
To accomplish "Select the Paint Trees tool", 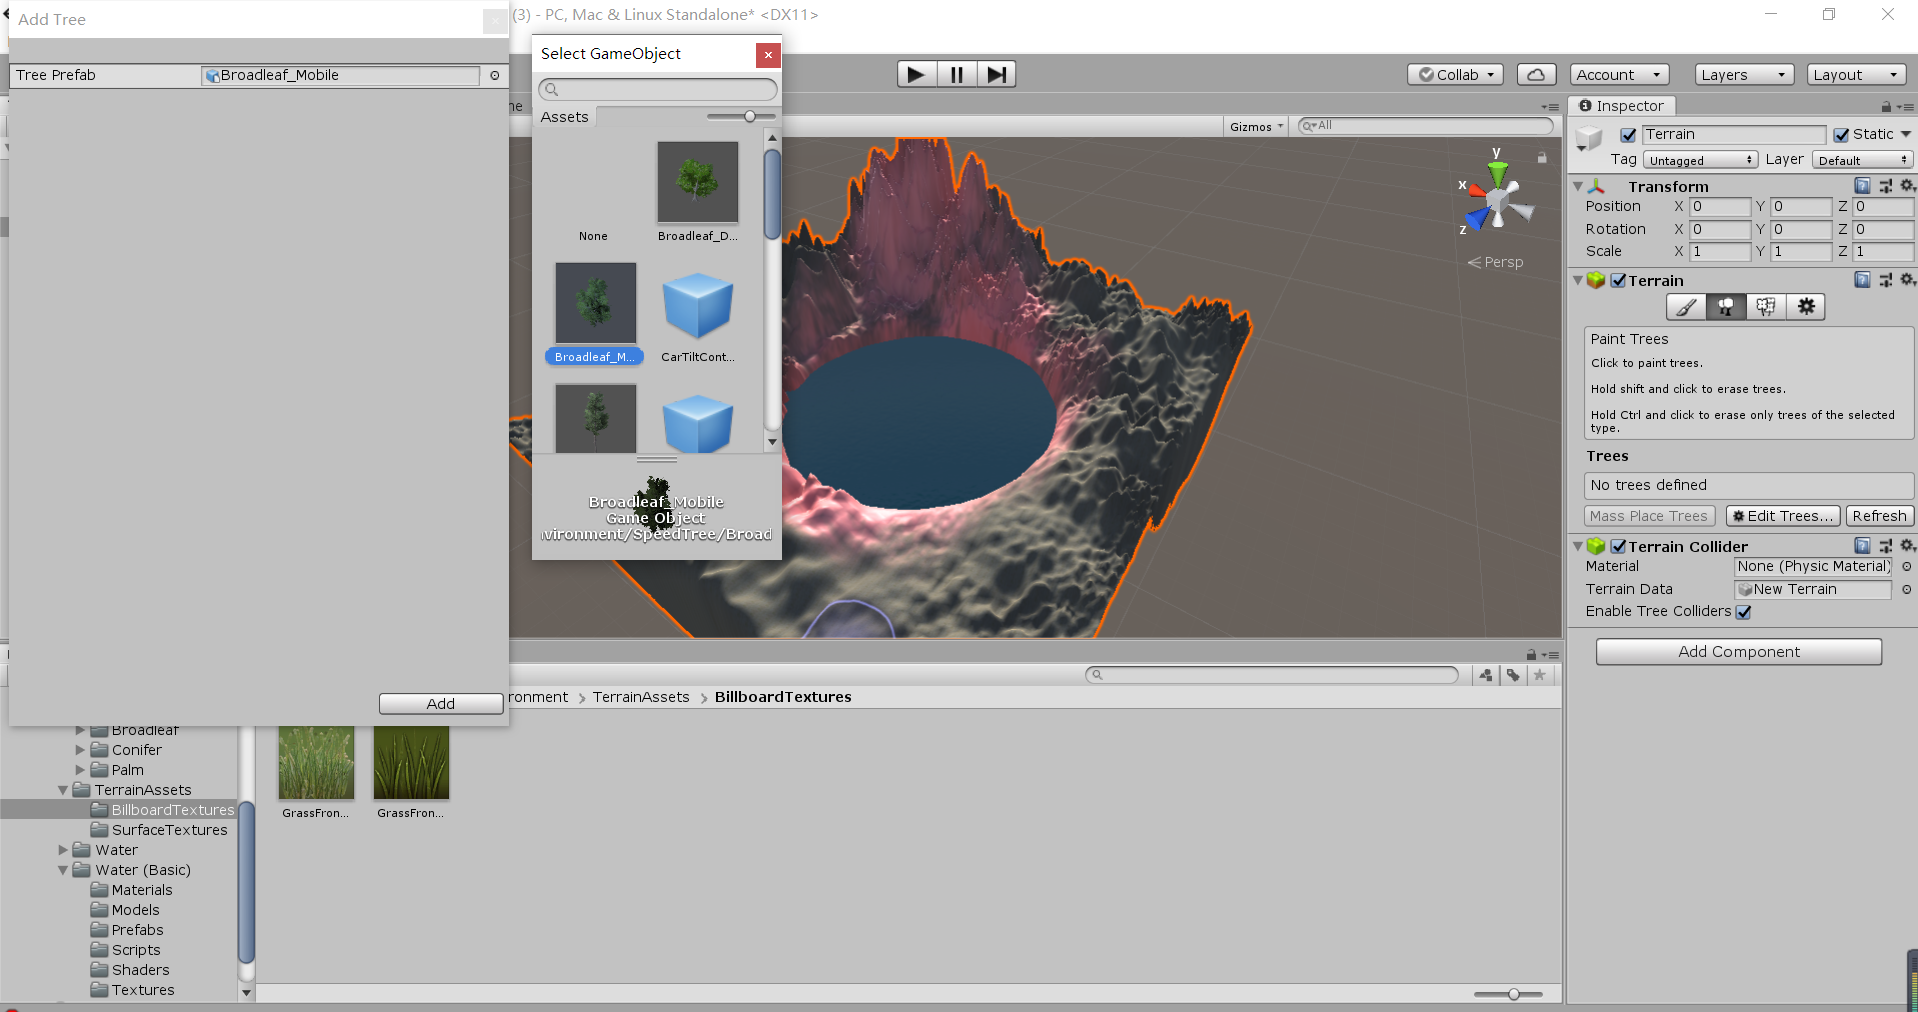I will [1726, 307].
